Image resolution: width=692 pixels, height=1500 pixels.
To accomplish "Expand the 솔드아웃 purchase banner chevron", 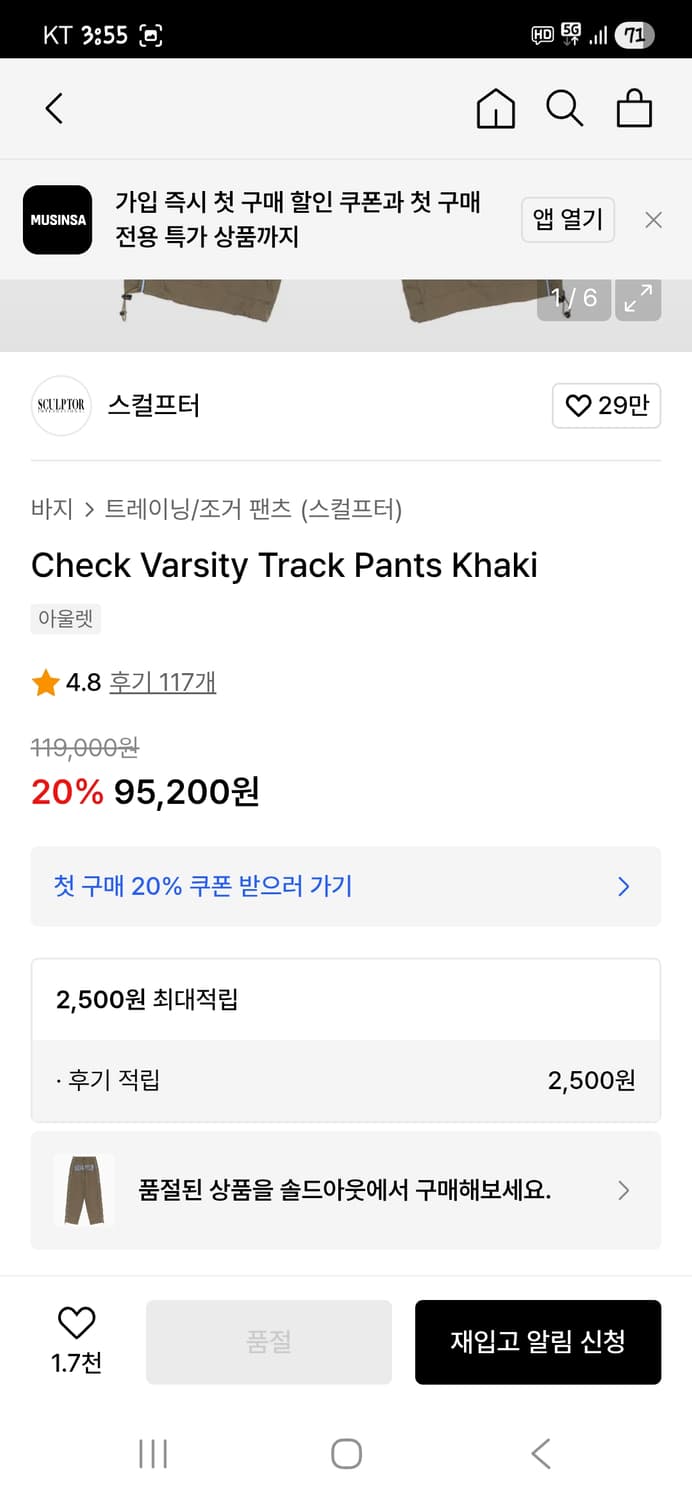I will pyautogui.click(x=623, y=1190).
